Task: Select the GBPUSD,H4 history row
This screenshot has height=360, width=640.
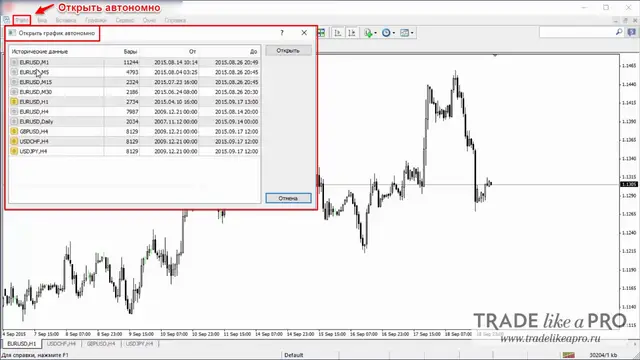Action: coord(135,131)
